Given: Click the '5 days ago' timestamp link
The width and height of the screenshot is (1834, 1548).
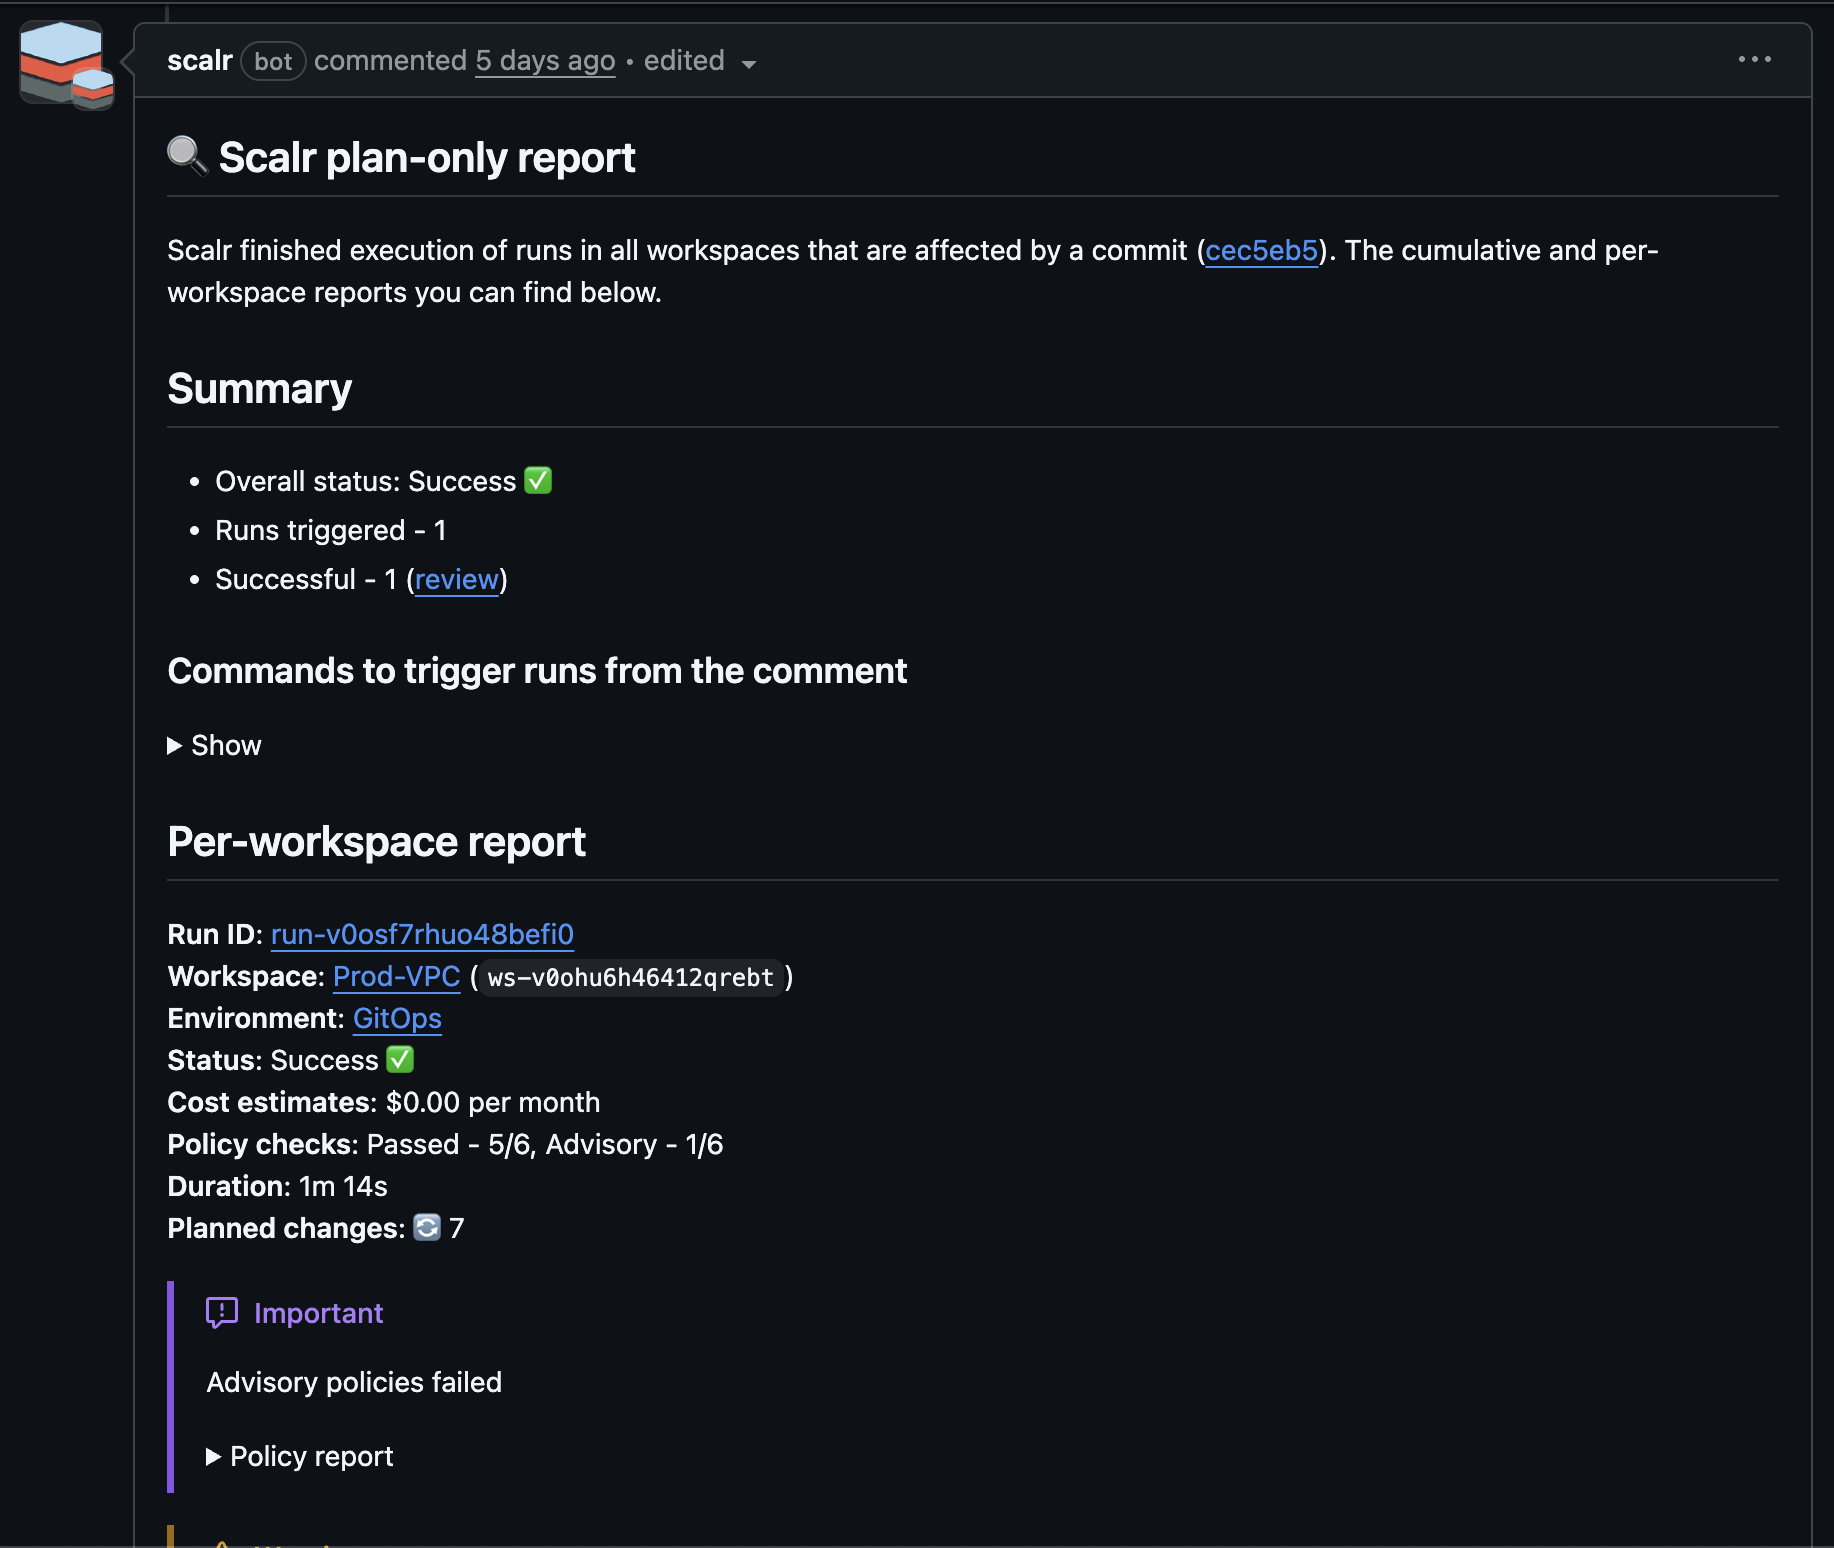Looking at the screenshot, I should (545, 60).
